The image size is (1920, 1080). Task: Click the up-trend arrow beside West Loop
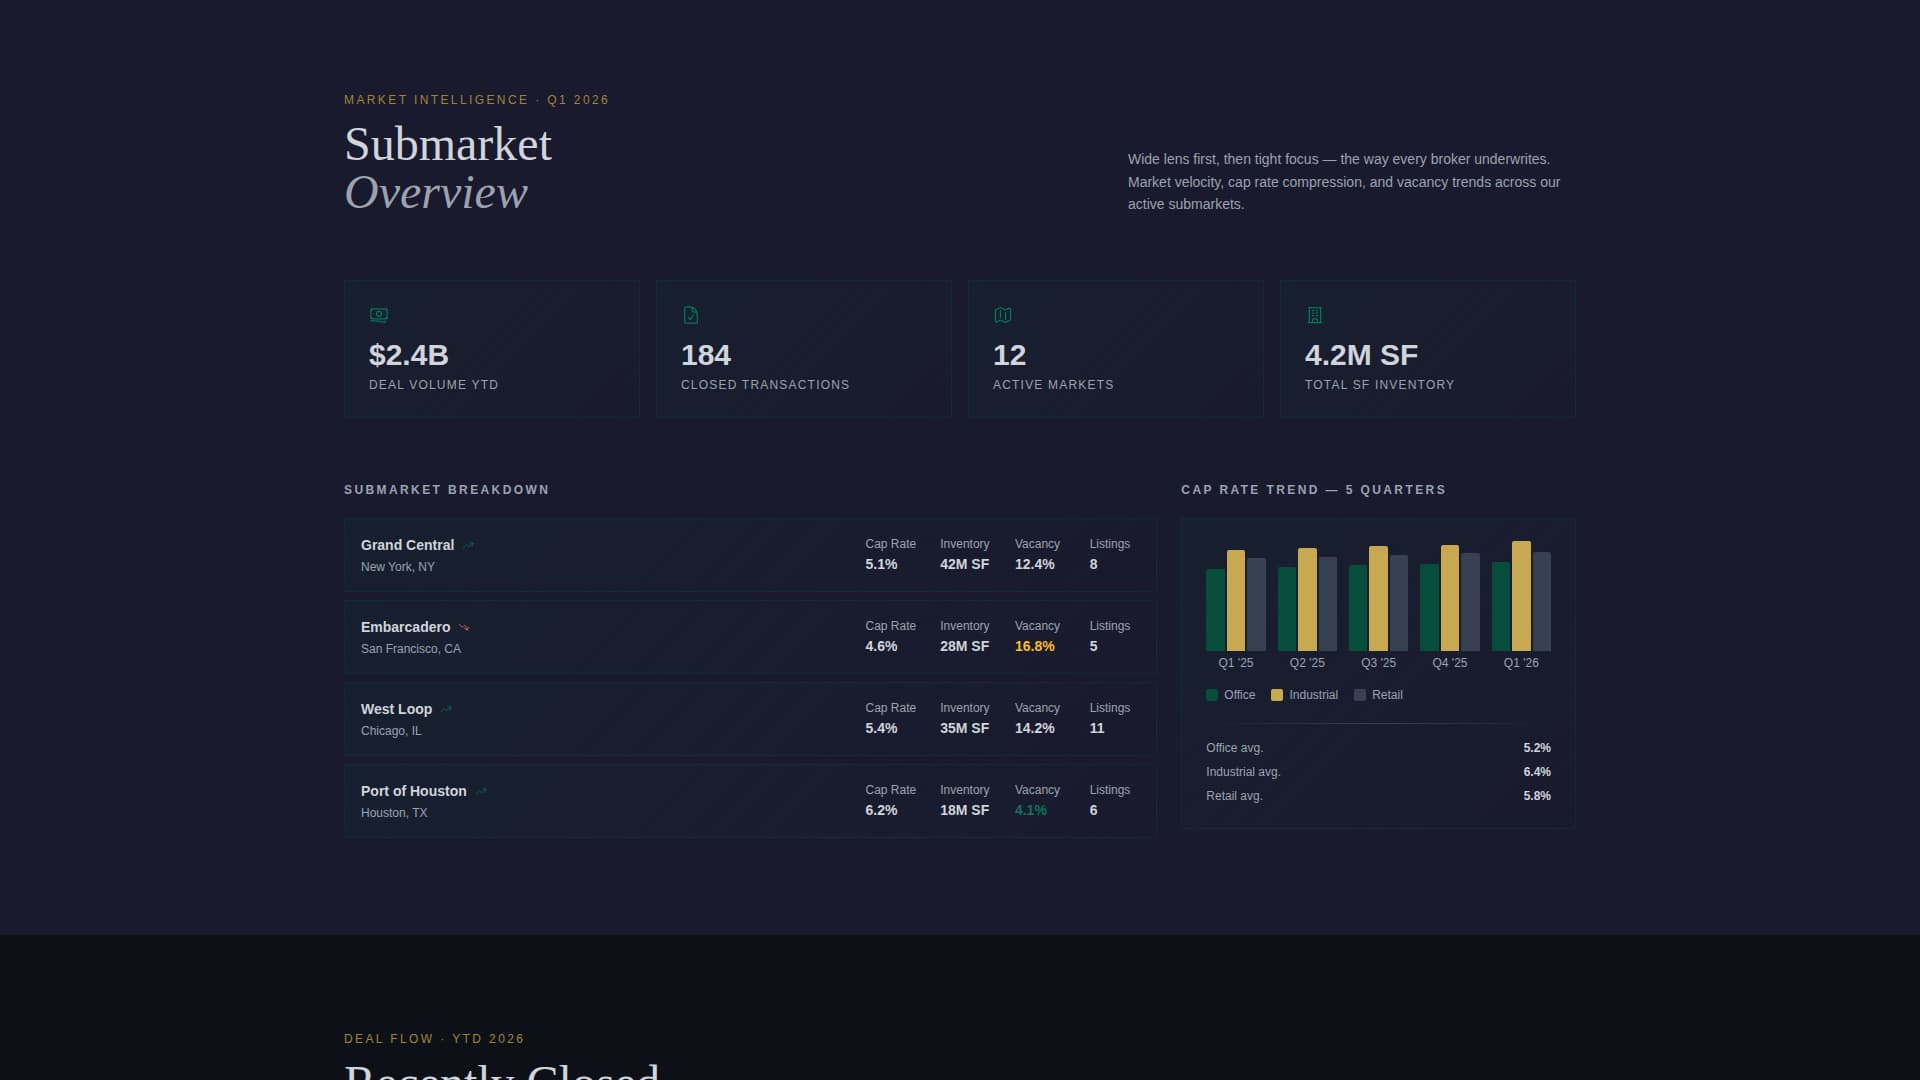[x=446, y=710]
